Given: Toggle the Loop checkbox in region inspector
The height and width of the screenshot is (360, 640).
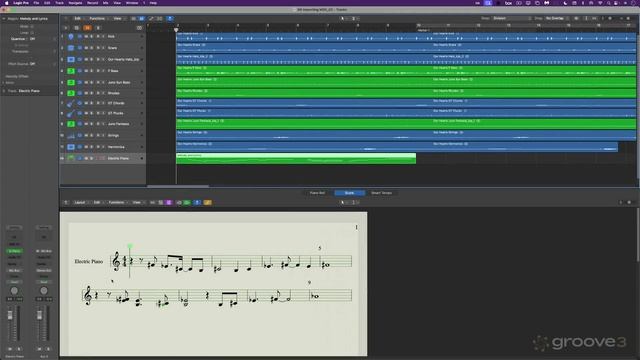Looking at the screenshot, I should click(x=32, y=33).
